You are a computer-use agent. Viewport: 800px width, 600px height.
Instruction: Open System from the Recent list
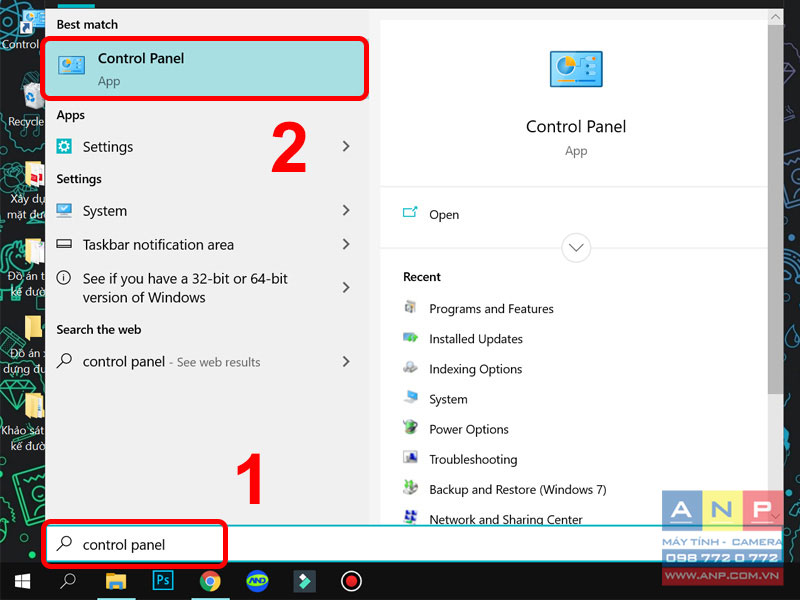[x=448, y=399]
